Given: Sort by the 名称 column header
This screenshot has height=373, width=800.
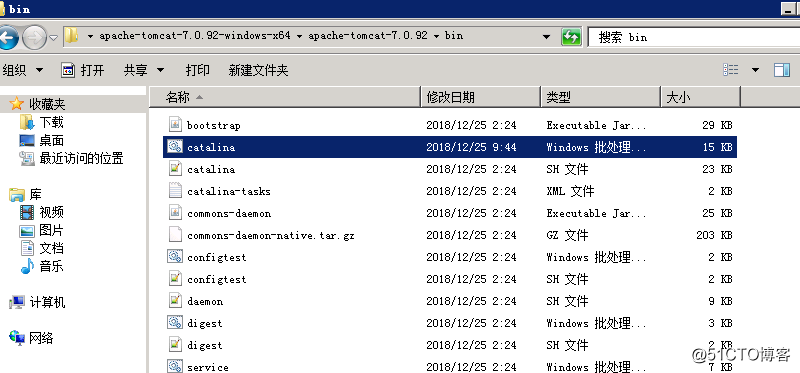Looking at the screenshot, I should [x=285, y=97].
